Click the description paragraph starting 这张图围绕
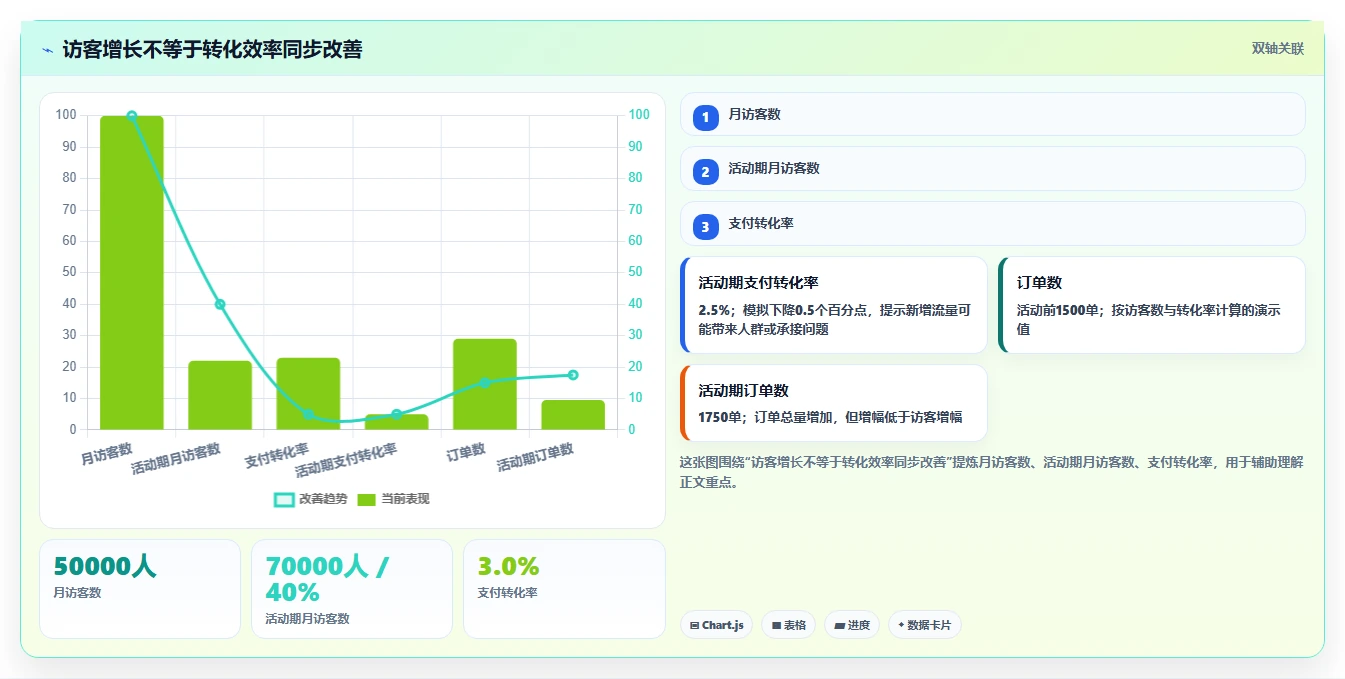Image resolution: width=1345 pixels, height=679 pixels. (x=991, y=472)
